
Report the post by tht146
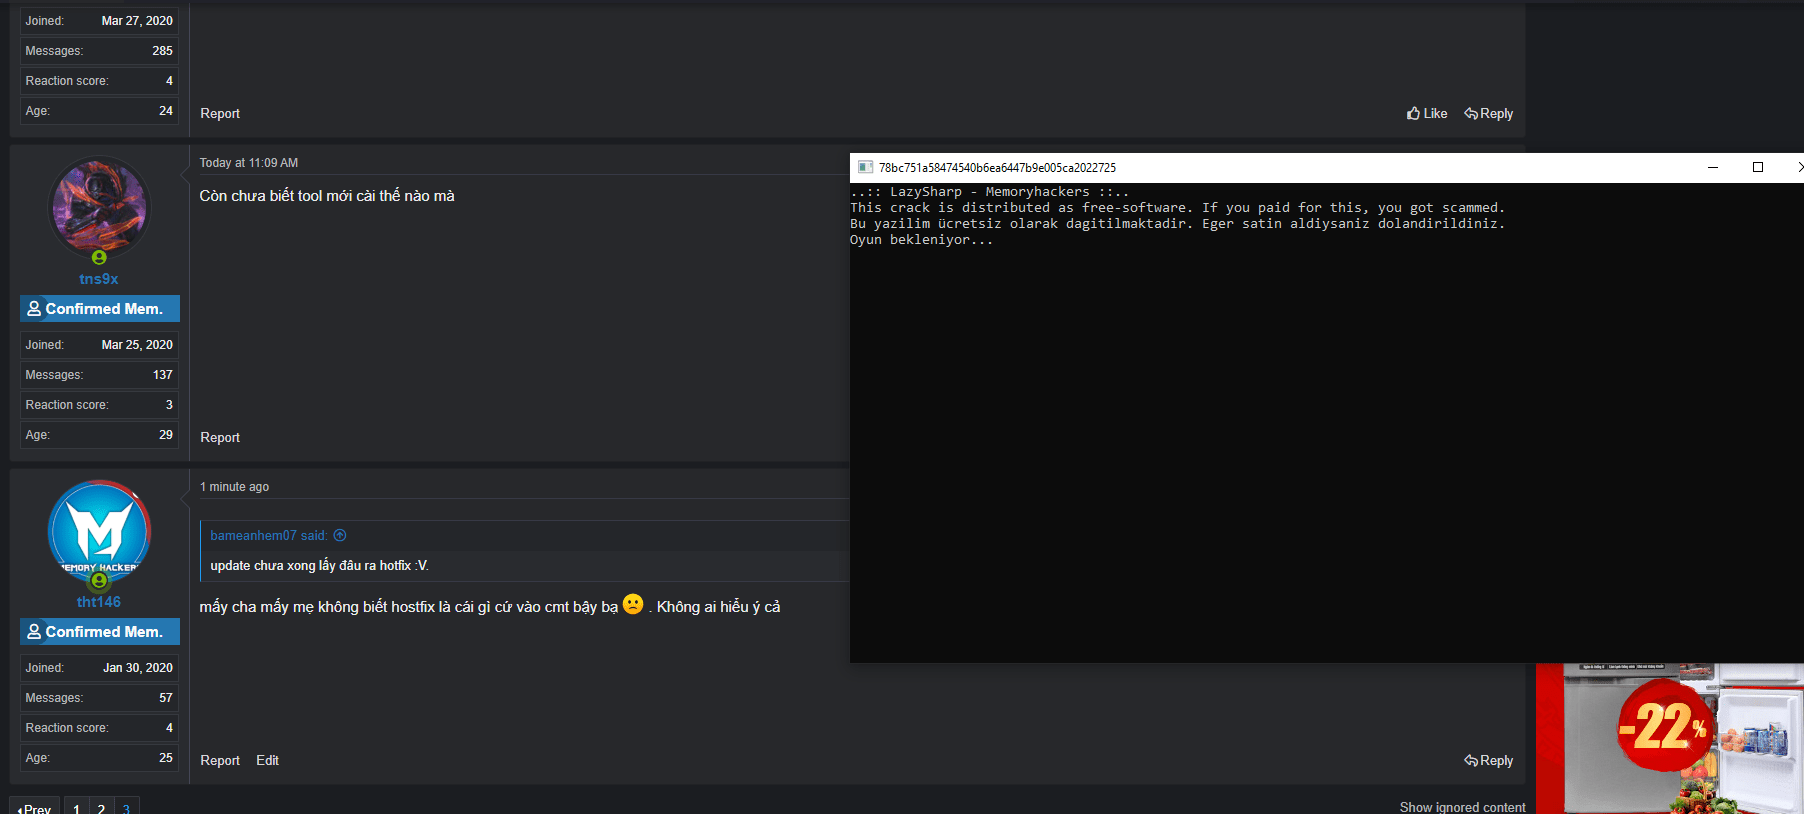(x=220, y=760)
